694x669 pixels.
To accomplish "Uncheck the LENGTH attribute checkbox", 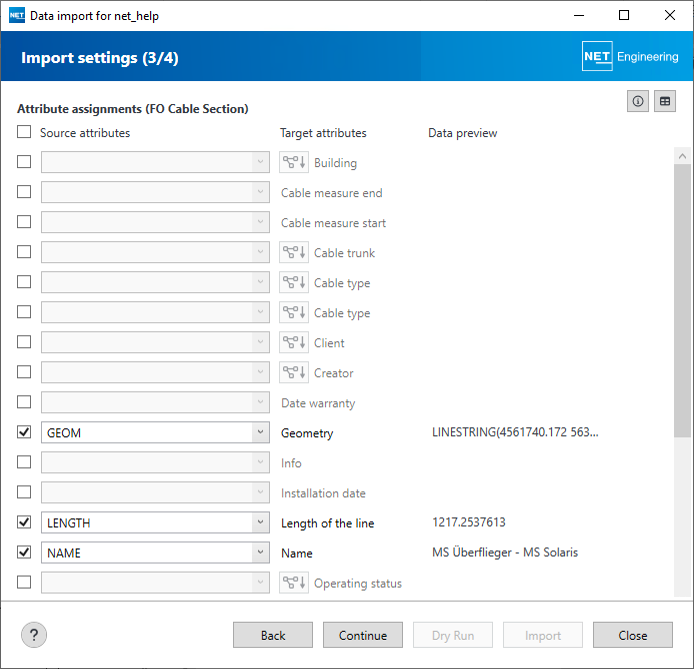I will click(24, 523).
